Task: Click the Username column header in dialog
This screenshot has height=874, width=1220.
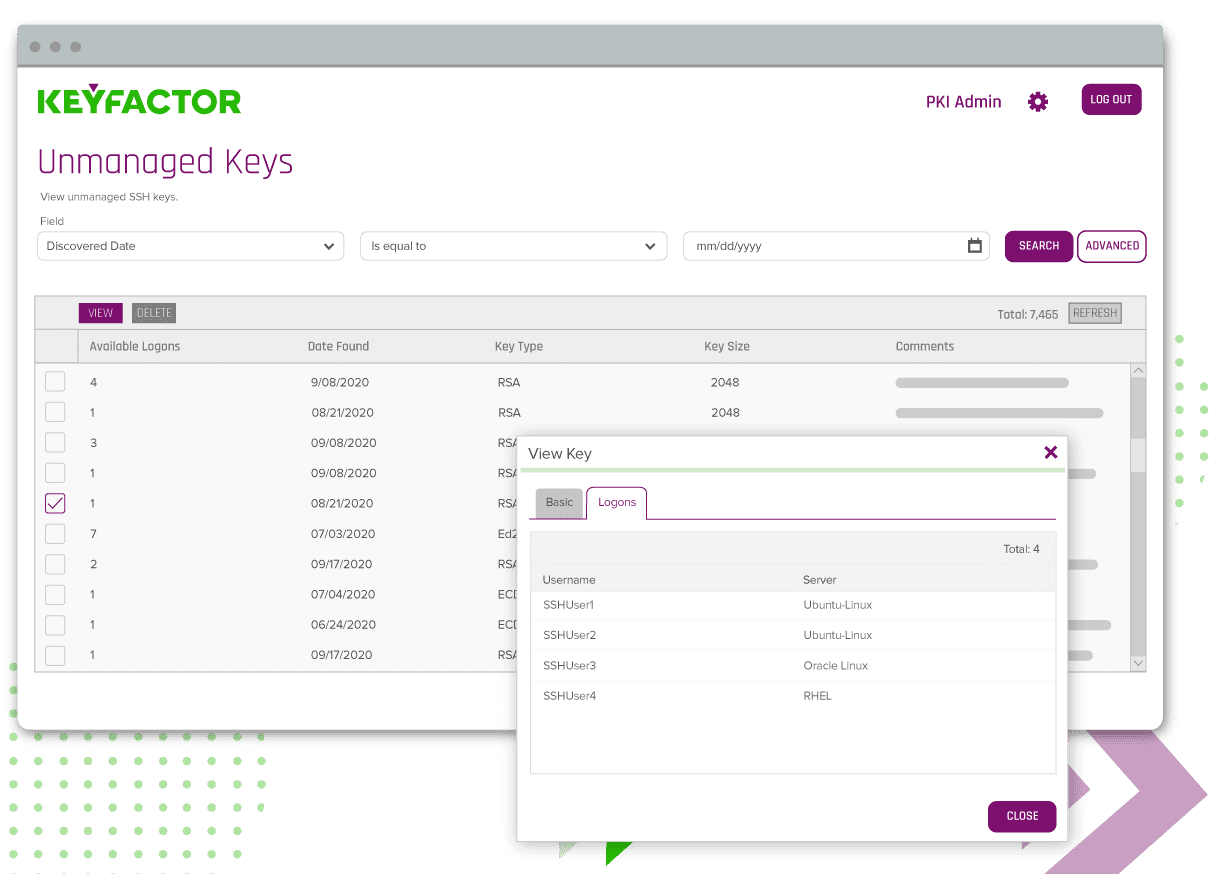Action: click(569, 580)
